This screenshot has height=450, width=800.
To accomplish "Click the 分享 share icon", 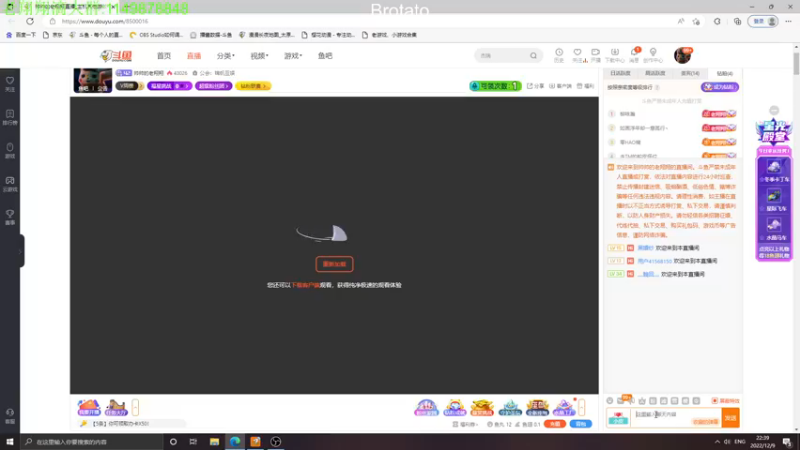I will pyautogui.click(x=536, y=86).
